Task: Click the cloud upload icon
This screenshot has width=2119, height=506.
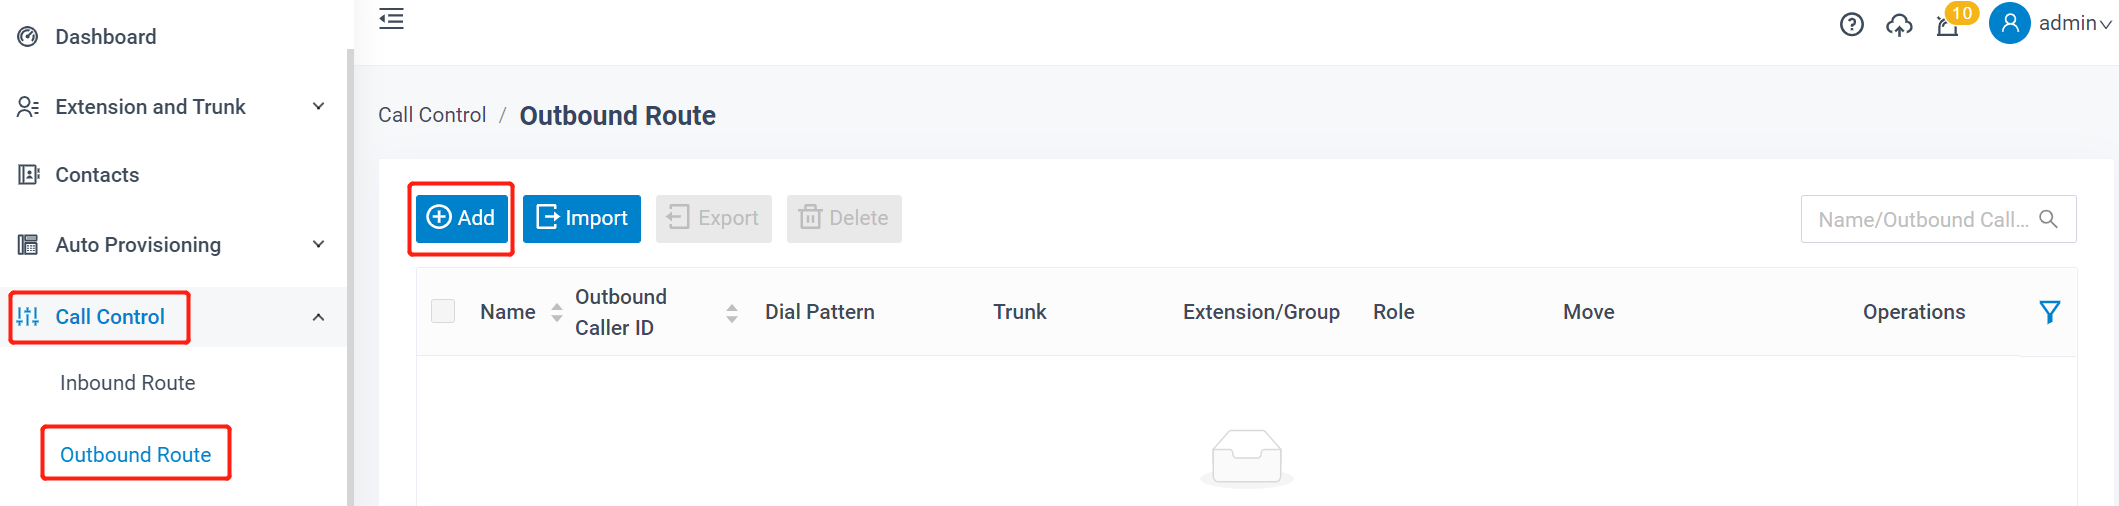Action: coord(1899,24)
